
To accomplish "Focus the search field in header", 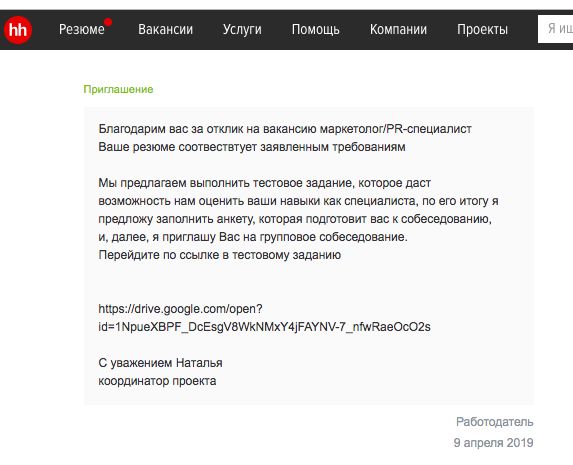I will tap(555, 29).
